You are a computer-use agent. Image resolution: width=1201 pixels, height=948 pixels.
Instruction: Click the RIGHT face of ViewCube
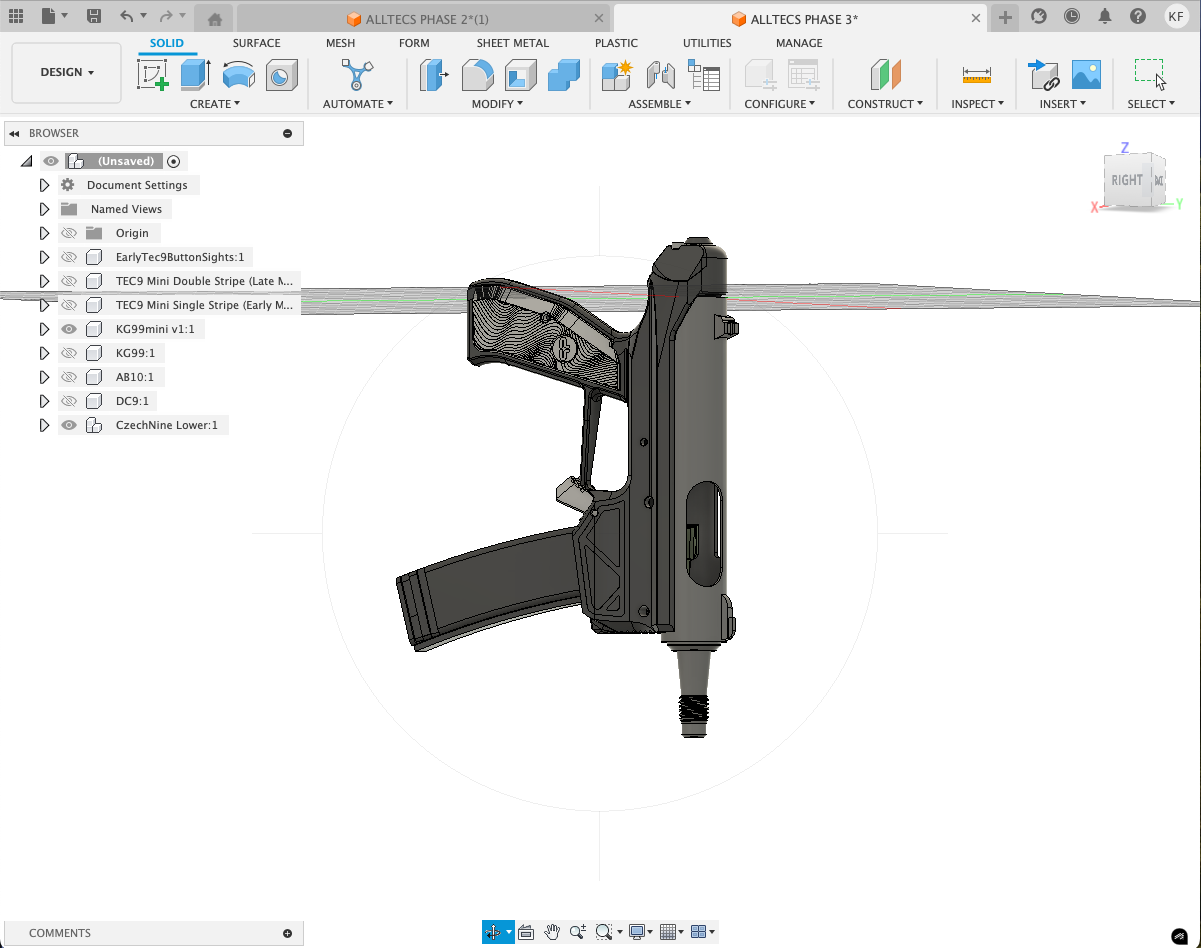pos(1126,181)
